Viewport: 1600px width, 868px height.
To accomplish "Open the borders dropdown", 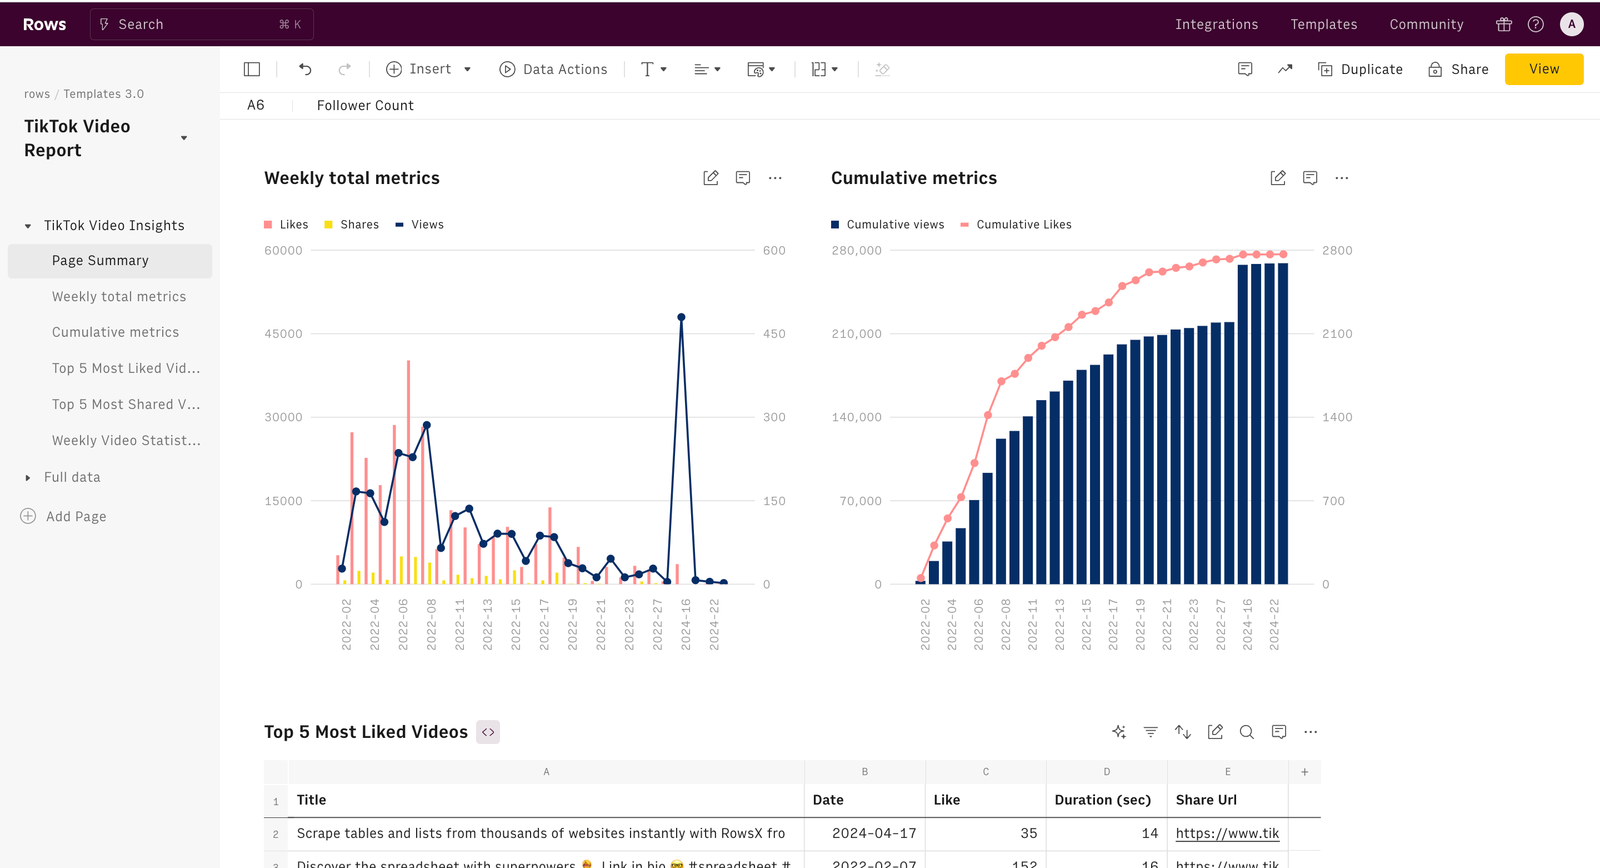I will 825,69.
